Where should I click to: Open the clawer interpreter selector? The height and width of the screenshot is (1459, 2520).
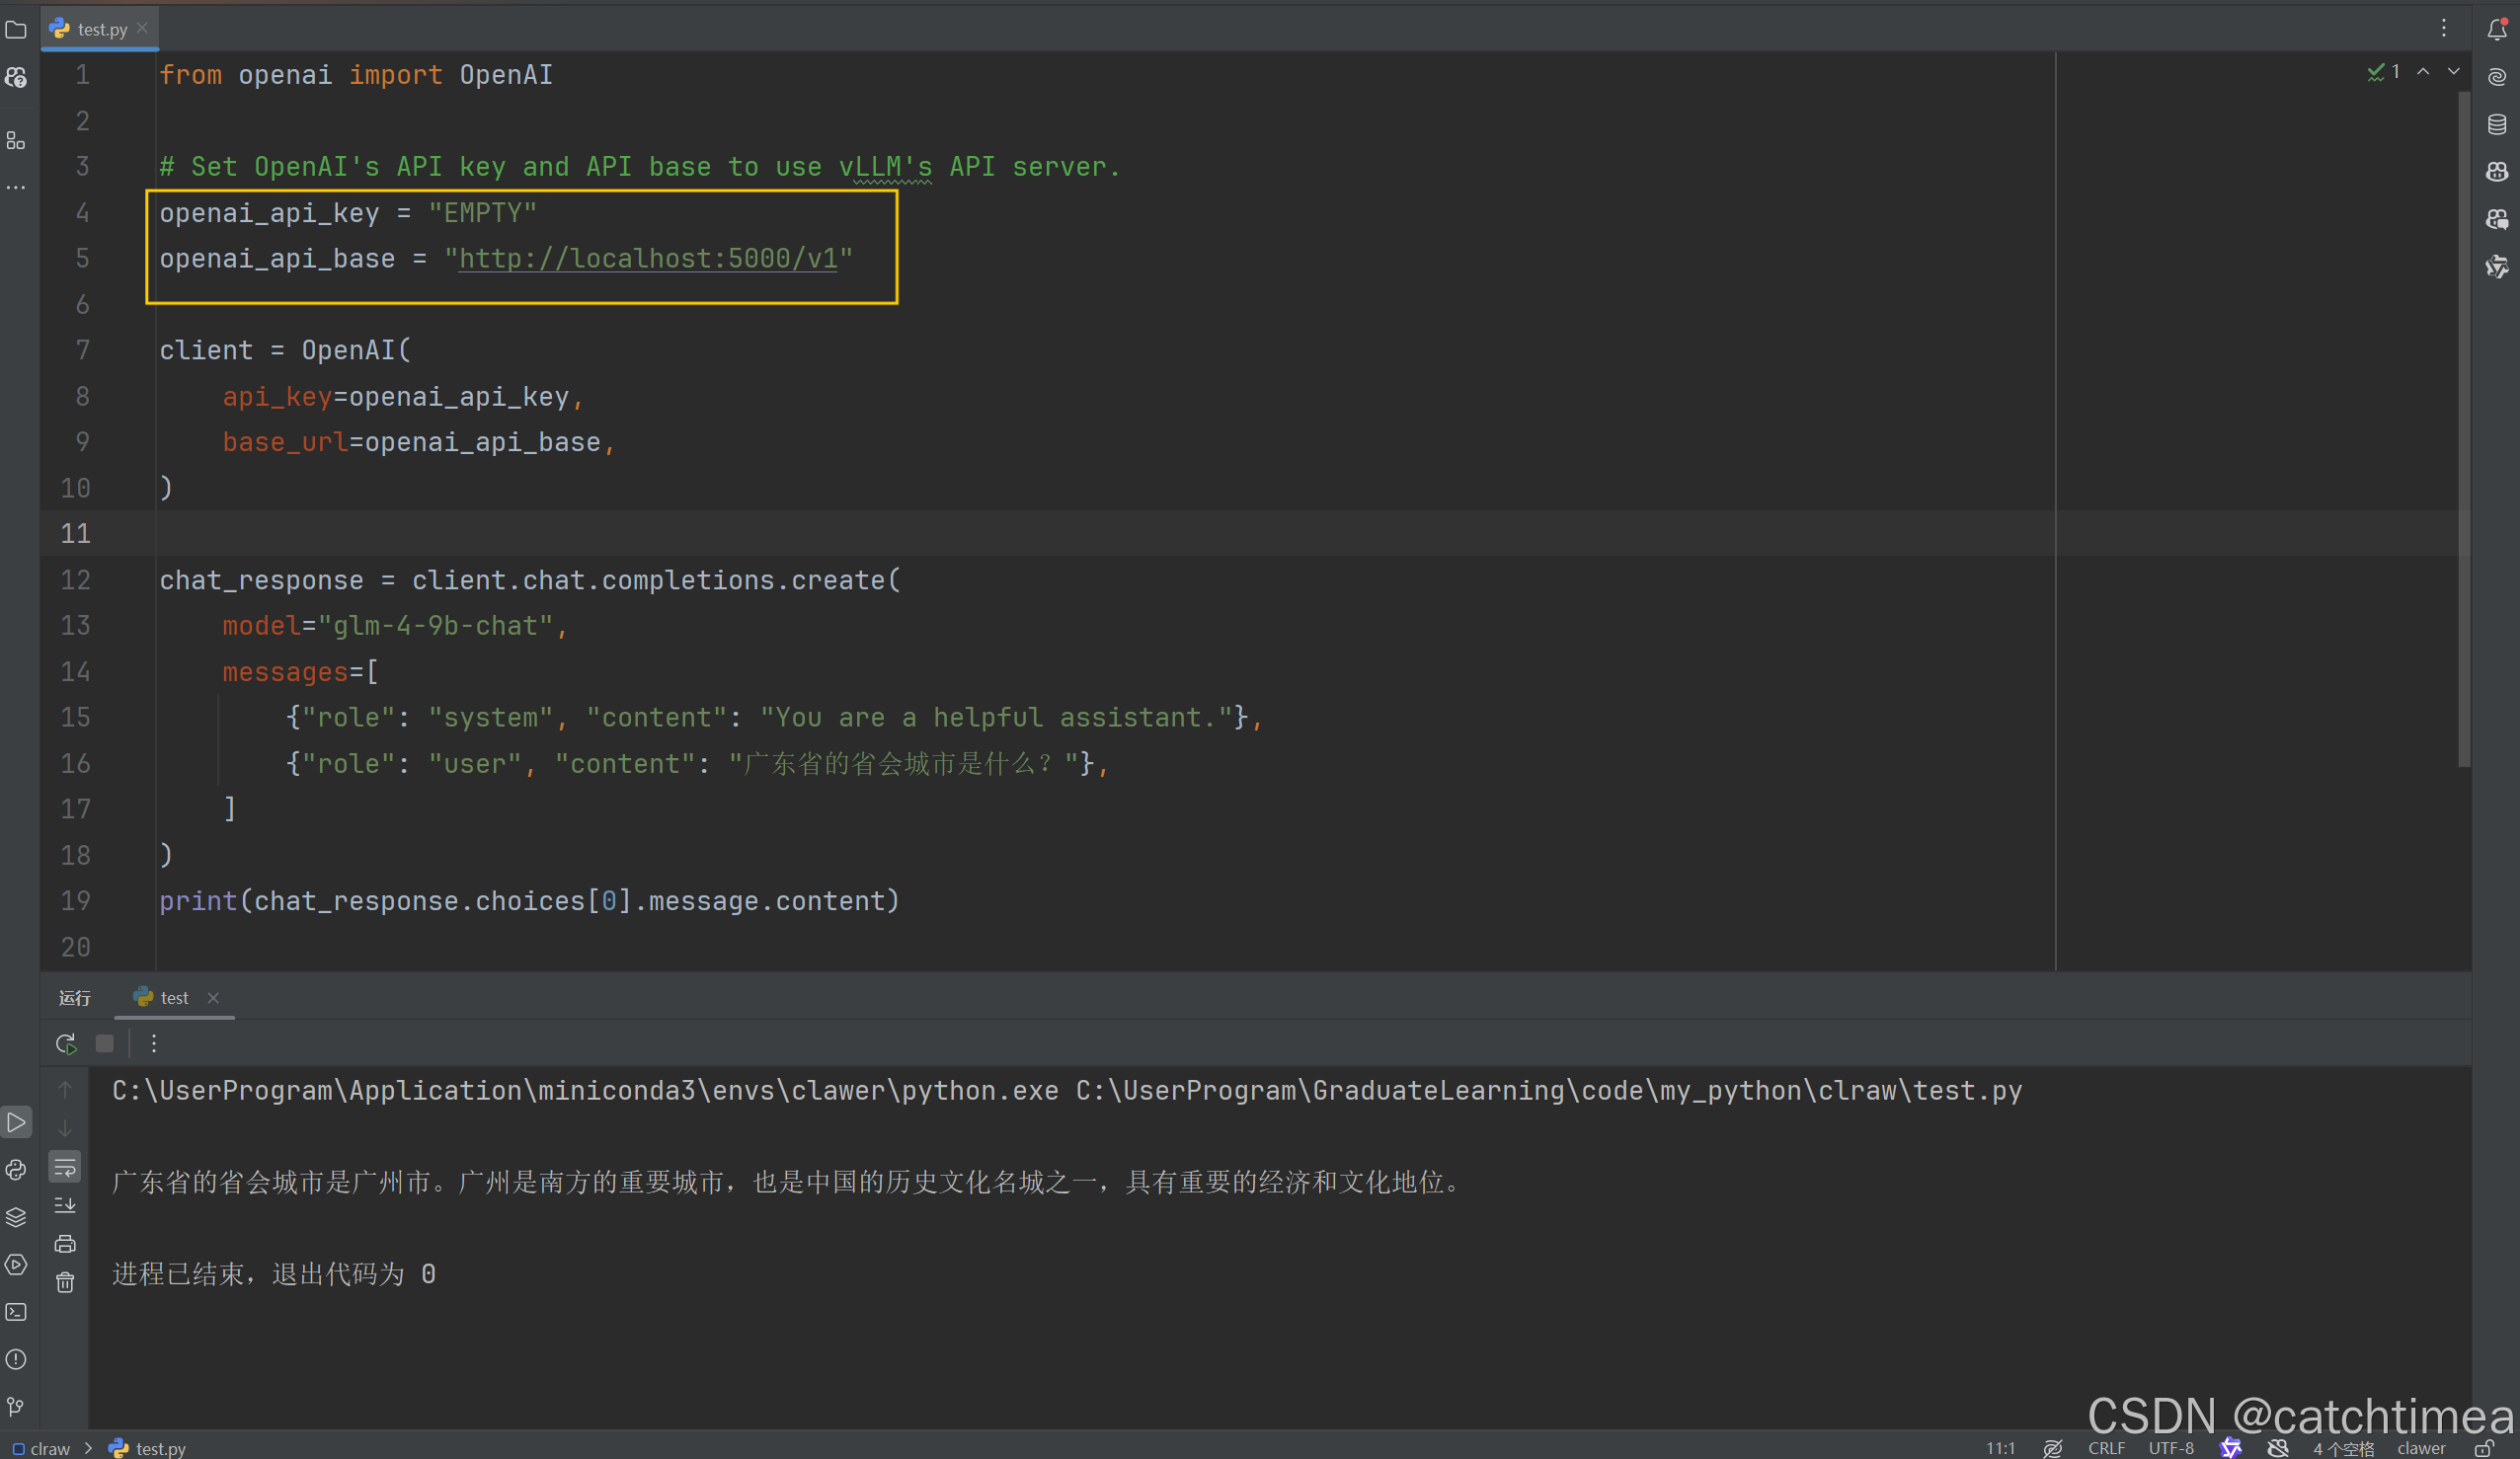[2421, 1449]
